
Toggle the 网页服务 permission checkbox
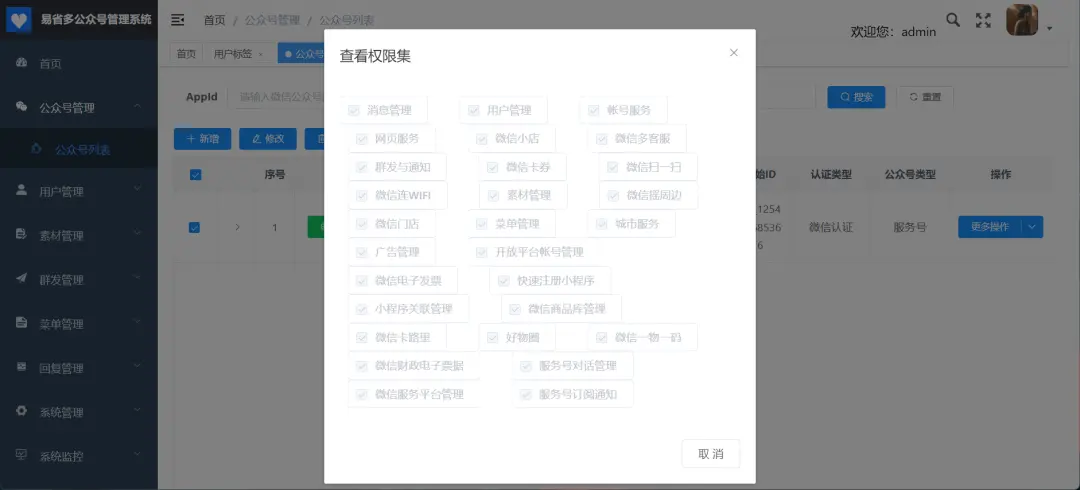click(x=362, y=139)
